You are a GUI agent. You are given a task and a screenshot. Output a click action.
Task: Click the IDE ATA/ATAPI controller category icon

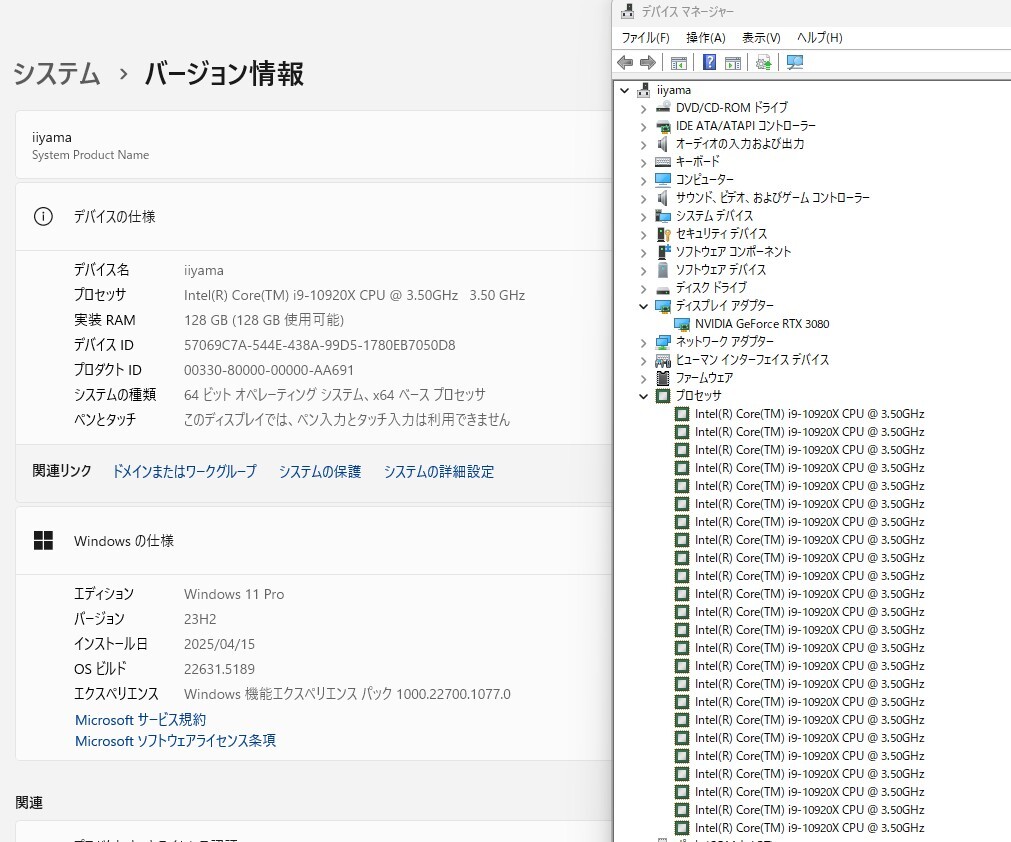point(663,126)
